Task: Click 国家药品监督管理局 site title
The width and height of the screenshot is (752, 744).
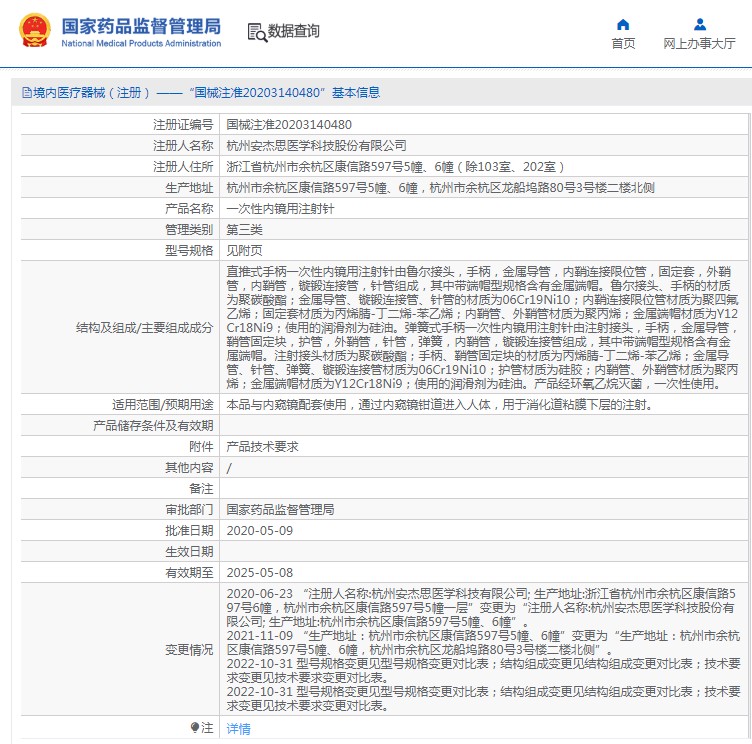Action: [141, 26]
